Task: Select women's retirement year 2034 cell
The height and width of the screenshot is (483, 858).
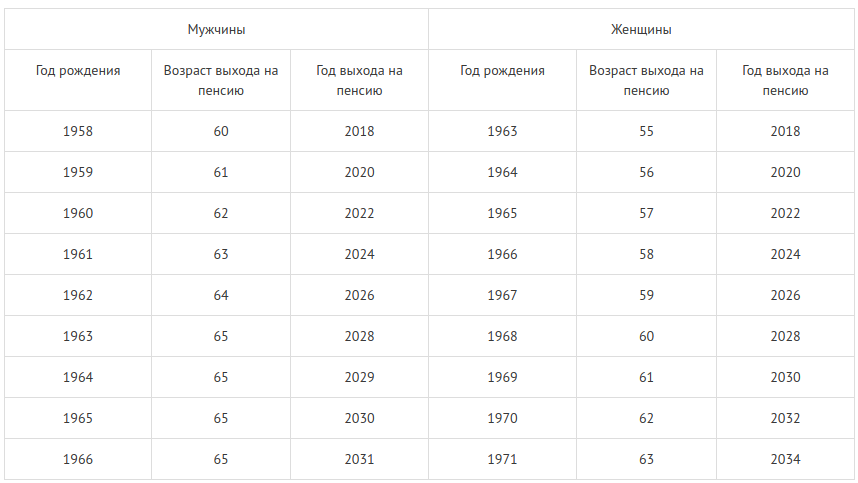Action: [785, 459]
